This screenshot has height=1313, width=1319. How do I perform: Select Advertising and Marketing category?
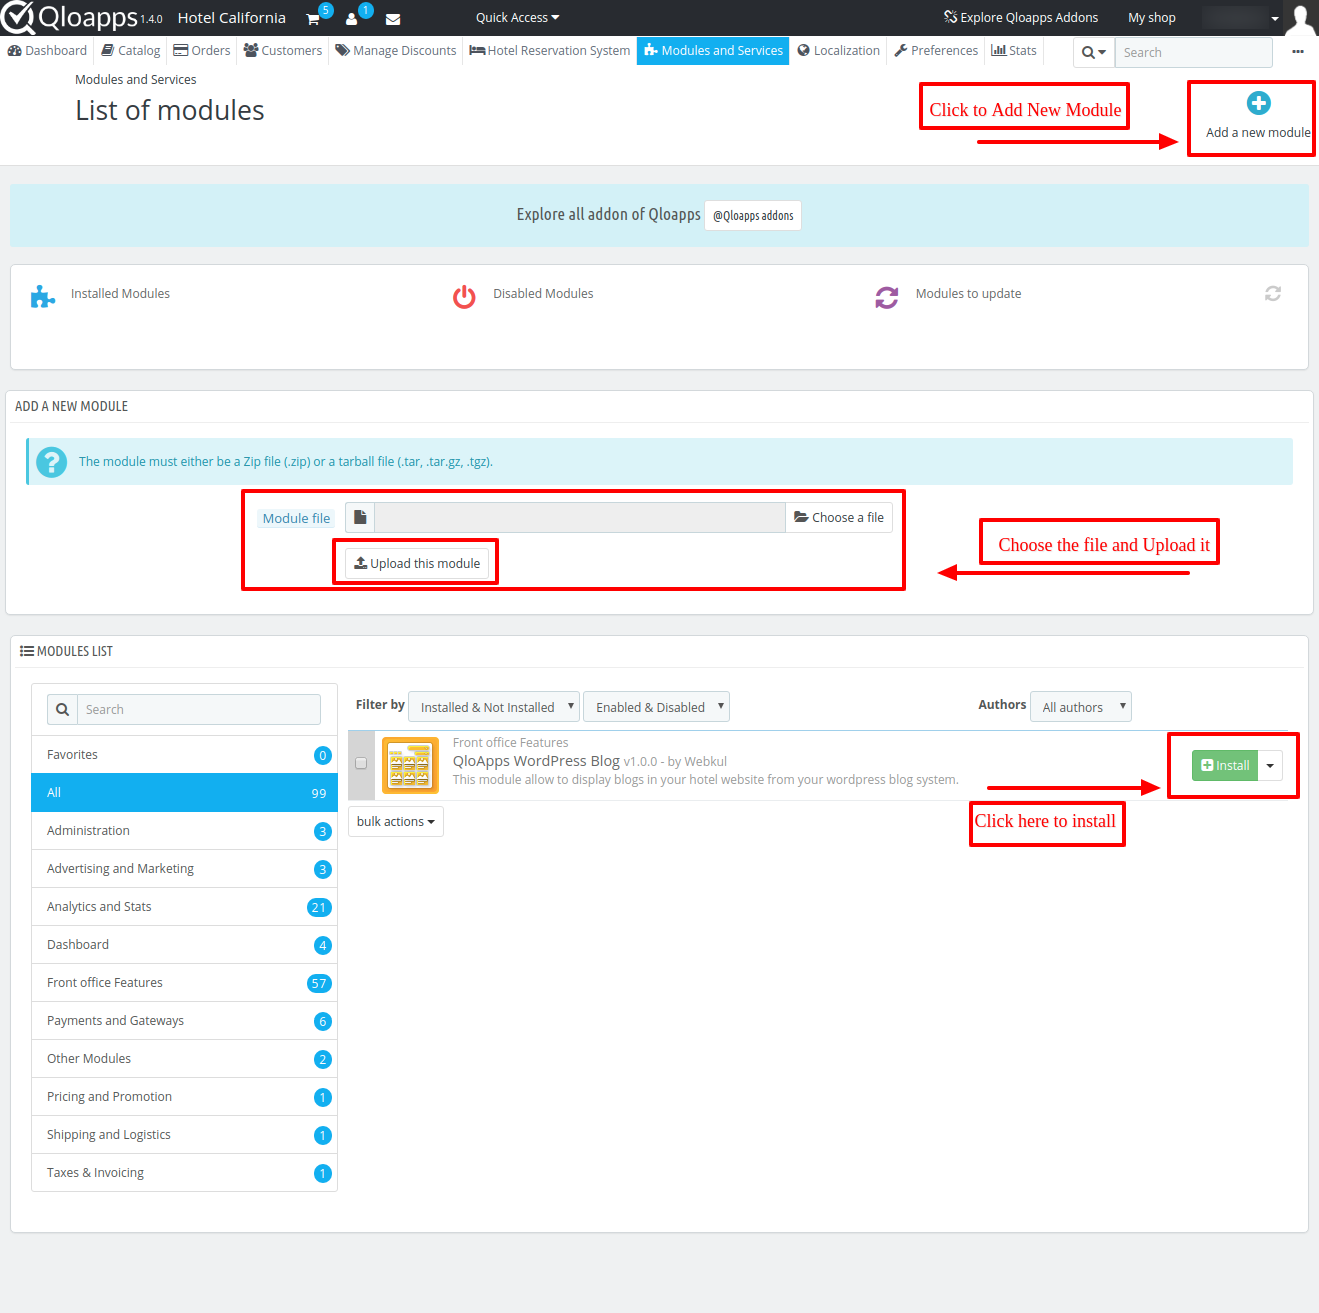184,869
